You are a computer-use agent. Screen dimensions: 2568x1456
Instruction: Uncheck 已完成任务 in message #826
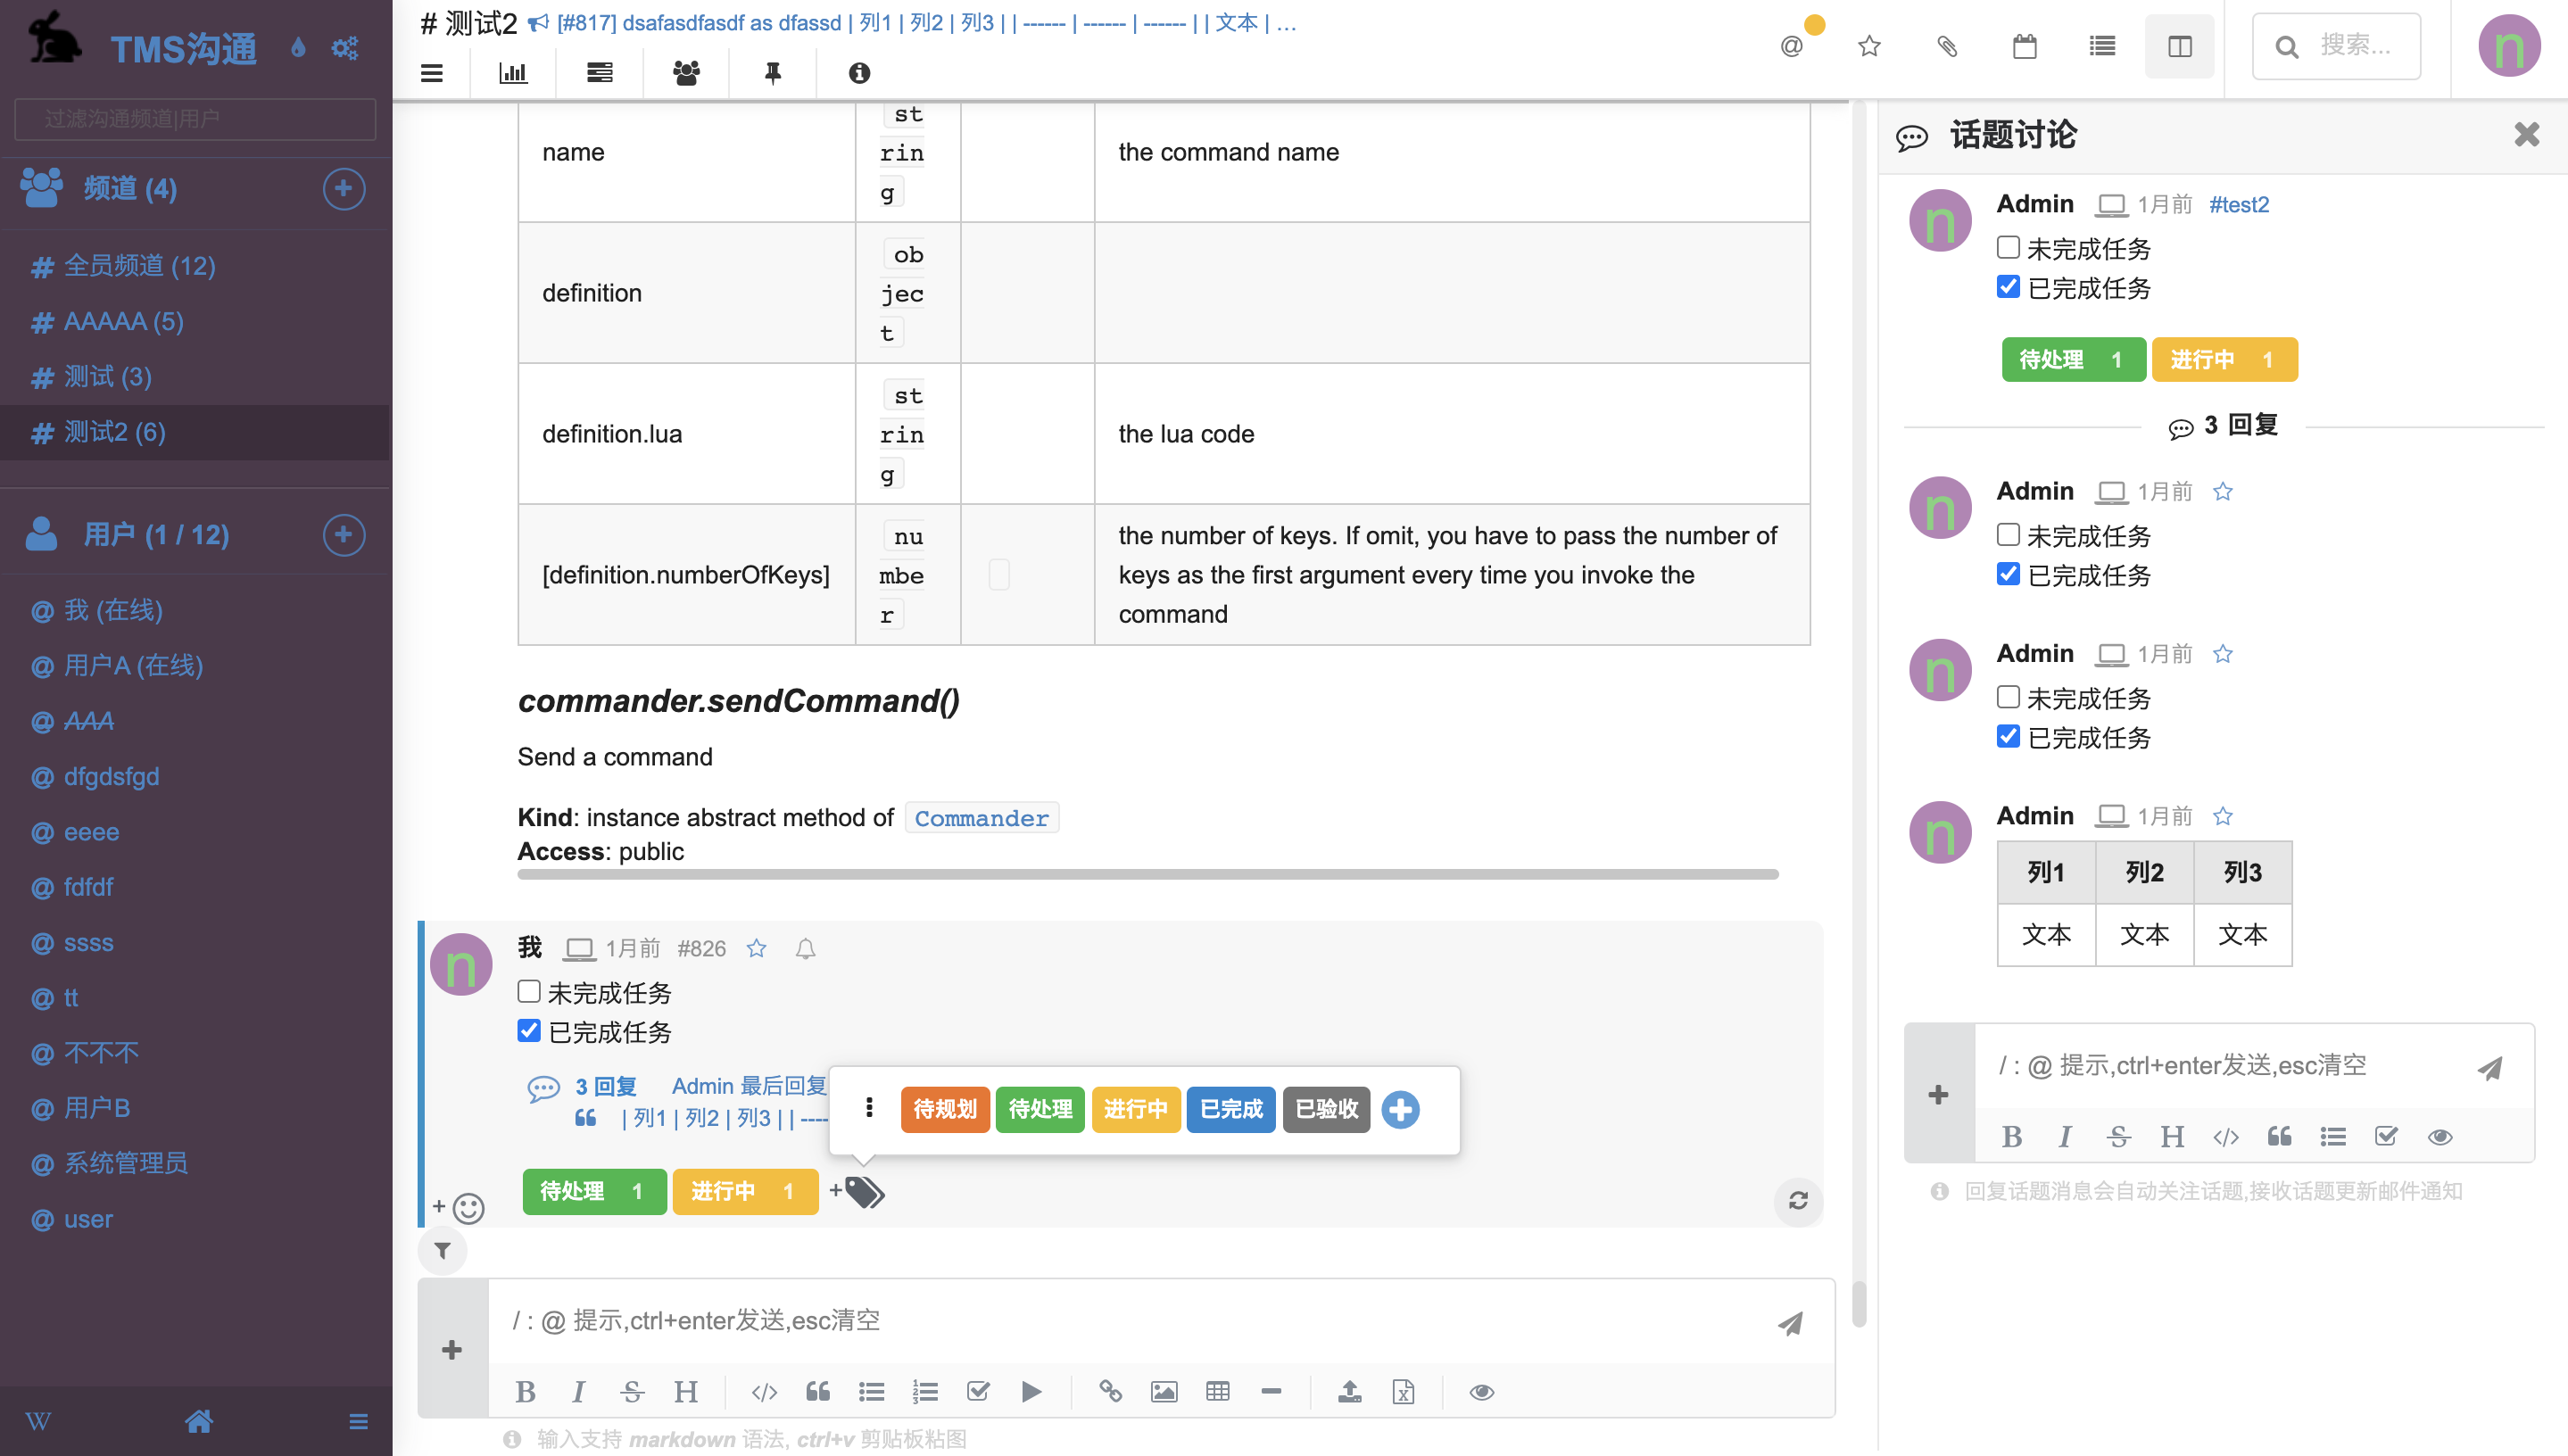(x=529, y=1030)
